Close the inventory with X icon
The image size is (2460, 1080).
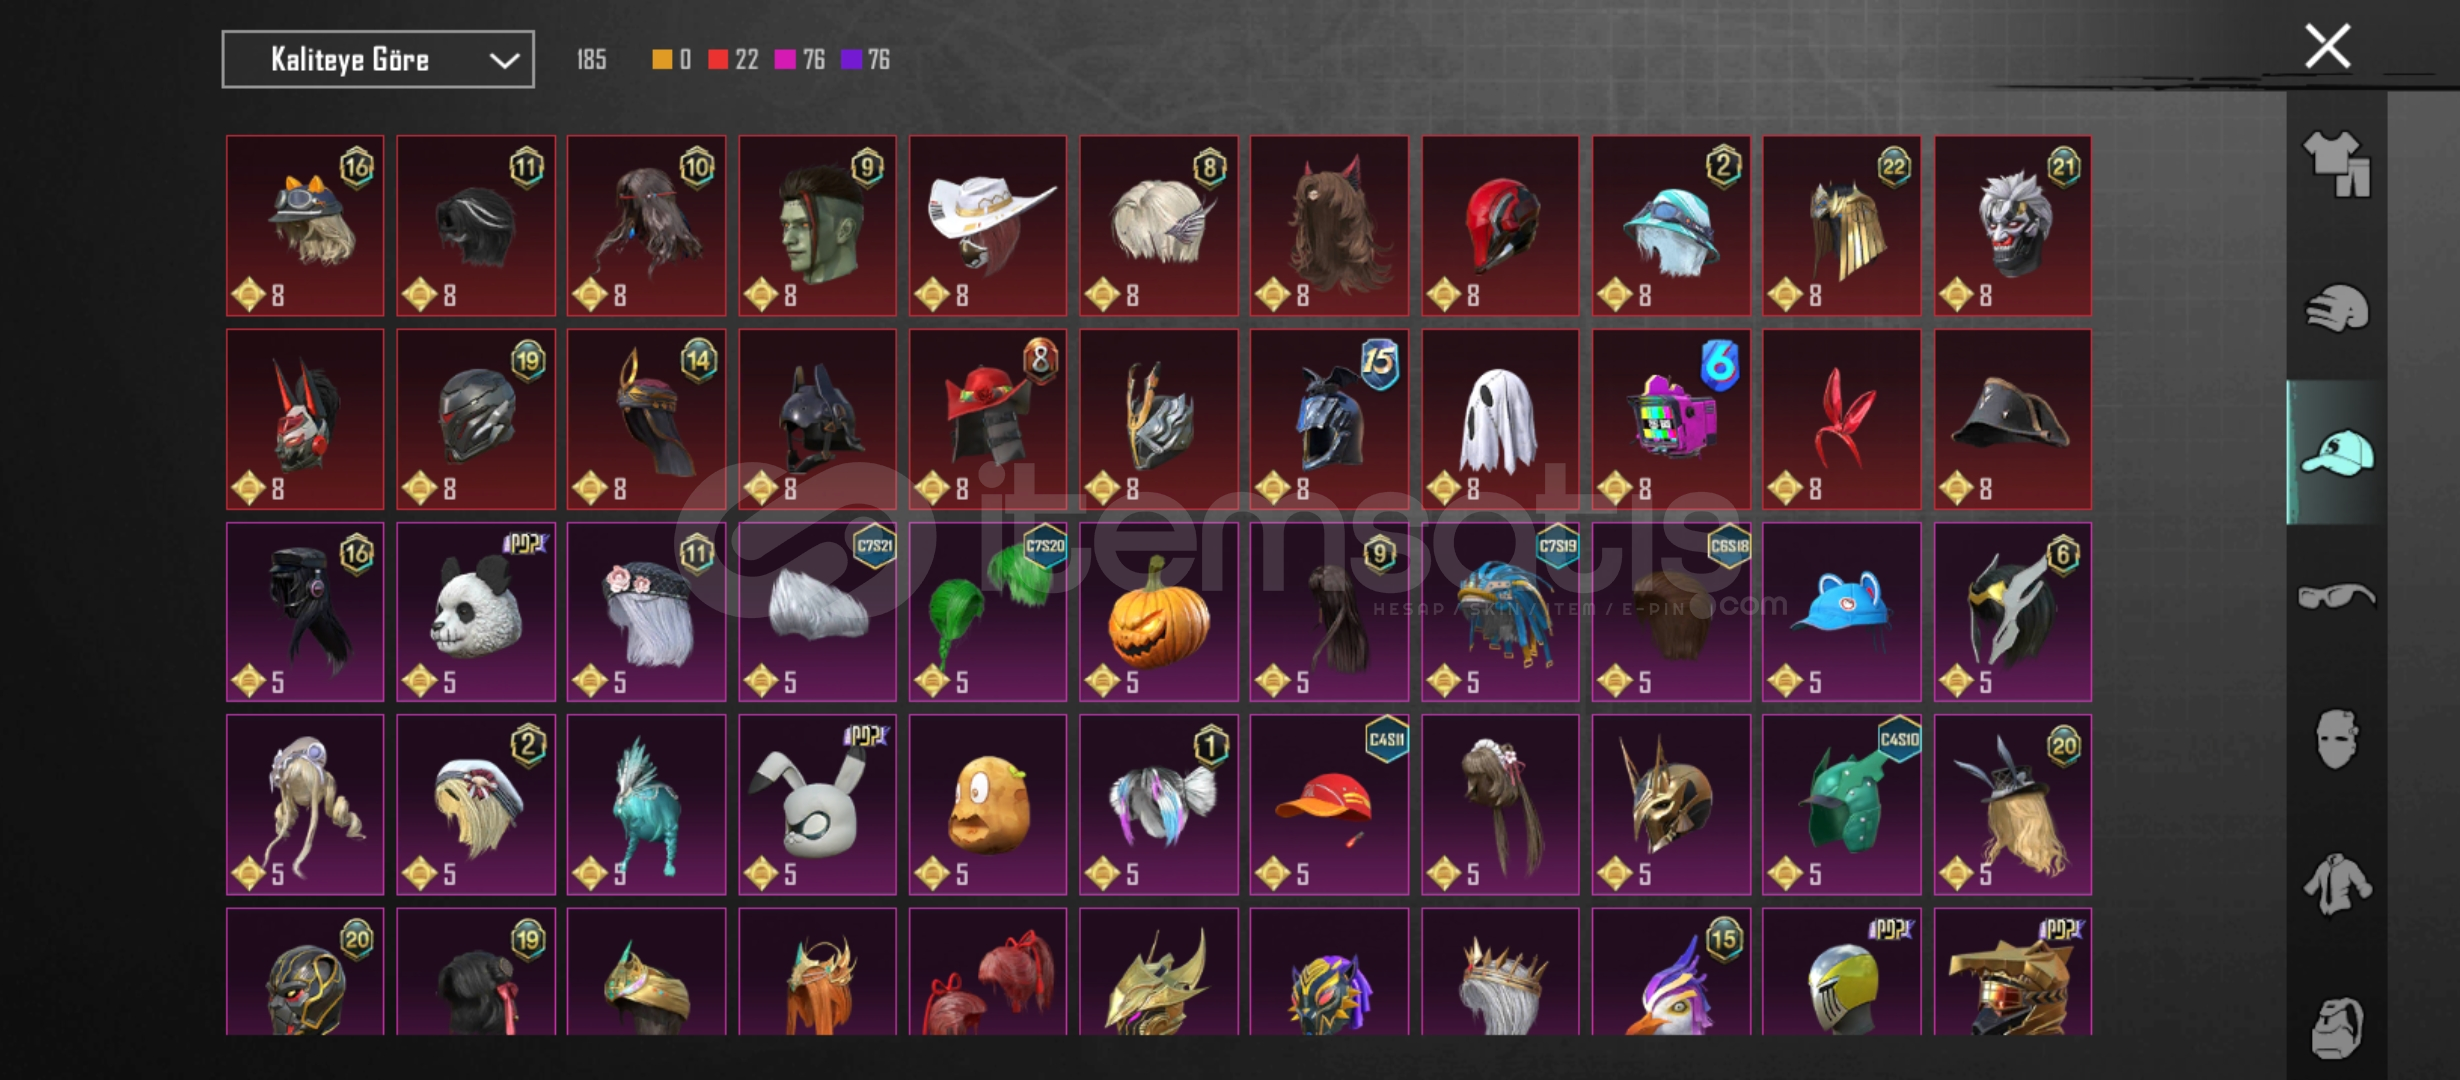tap(2327, 47)
